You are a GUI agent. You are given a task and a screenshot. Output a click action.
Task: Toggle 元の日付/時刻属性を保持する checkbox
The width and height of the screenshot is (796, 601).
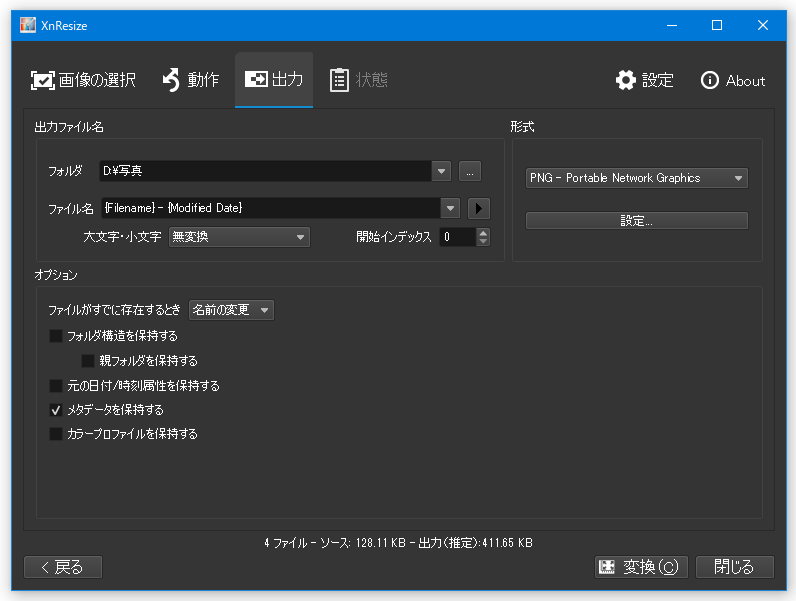[56, 386]
